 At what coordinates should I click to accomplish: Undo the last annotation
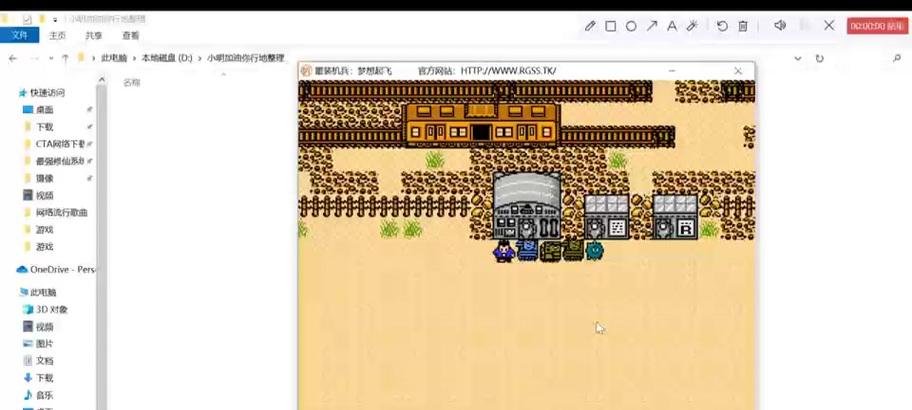(x=722, y=26)
